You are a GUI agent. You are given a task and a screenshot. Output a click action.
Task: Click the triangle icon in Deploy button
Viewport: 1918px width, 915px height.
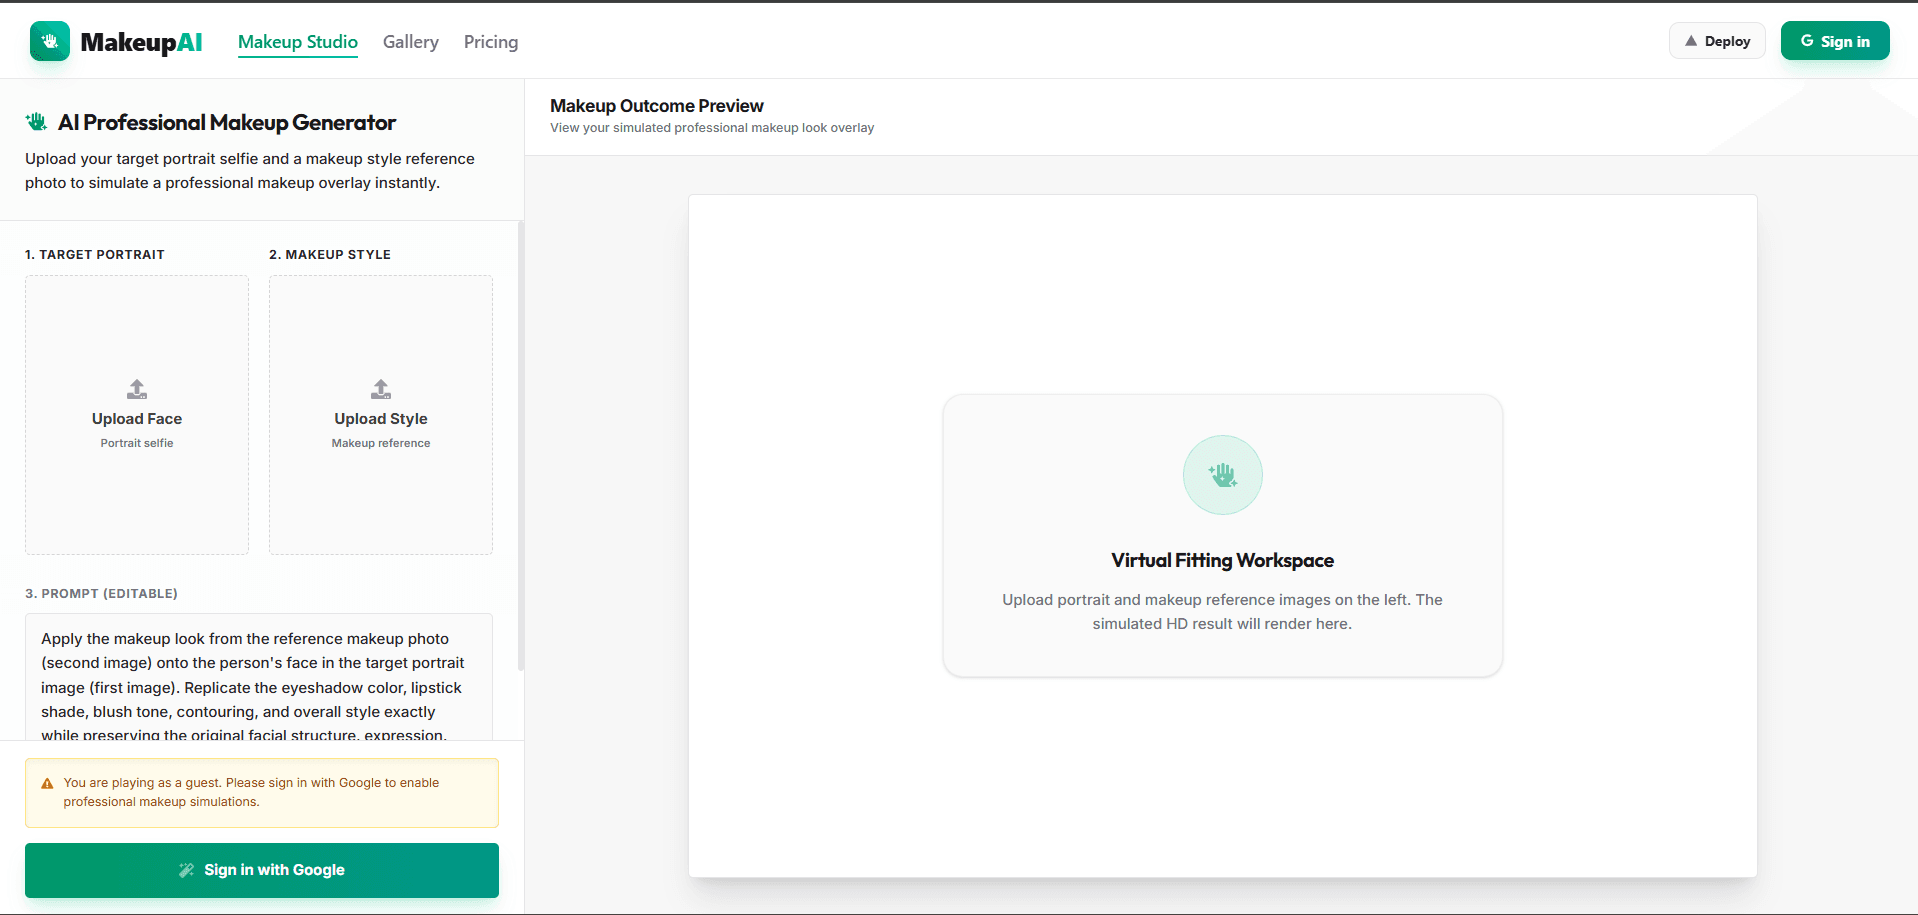click(x=1691, y=41)
